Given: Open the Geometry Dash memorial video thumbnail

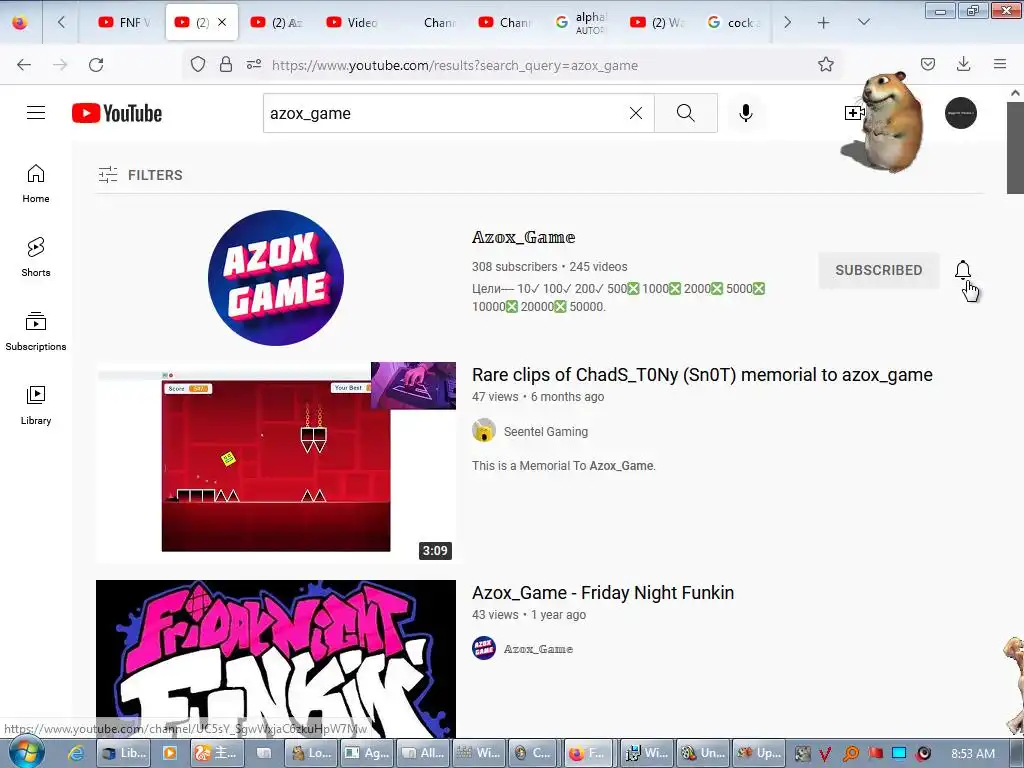Looking at the screenshot, I should coord(276,462).
